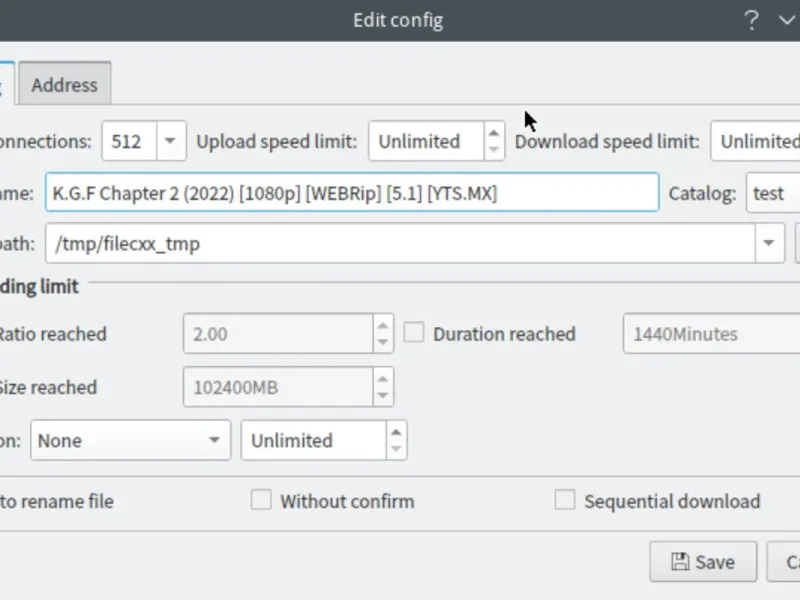Viewport: 800px width, 600px height.
Task: Click the help question mark icon
Action: coord(751,20)
